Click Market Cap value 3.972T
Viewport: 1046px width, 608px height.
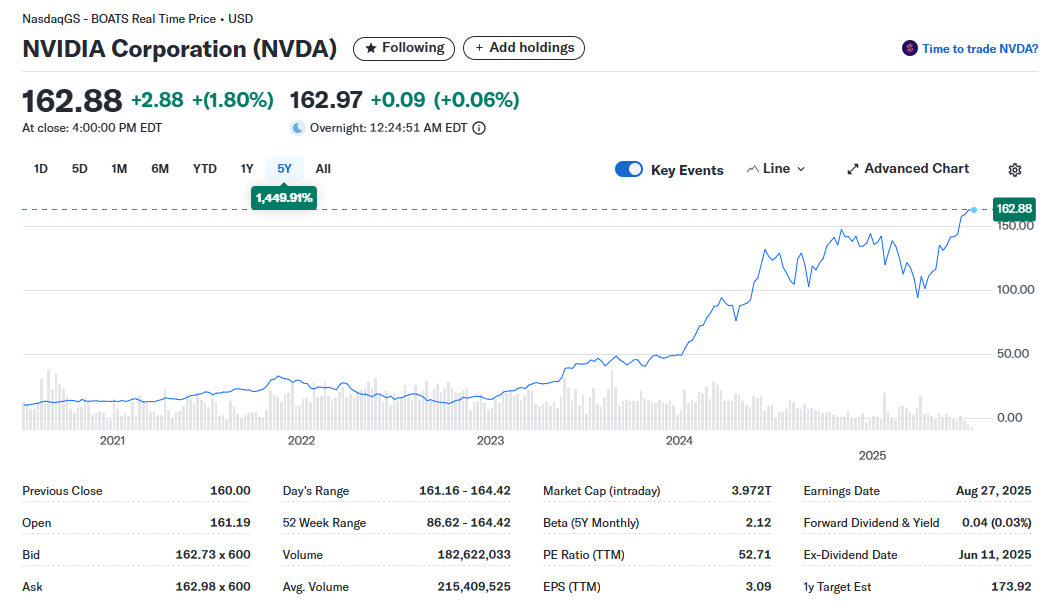click(751, 491)
